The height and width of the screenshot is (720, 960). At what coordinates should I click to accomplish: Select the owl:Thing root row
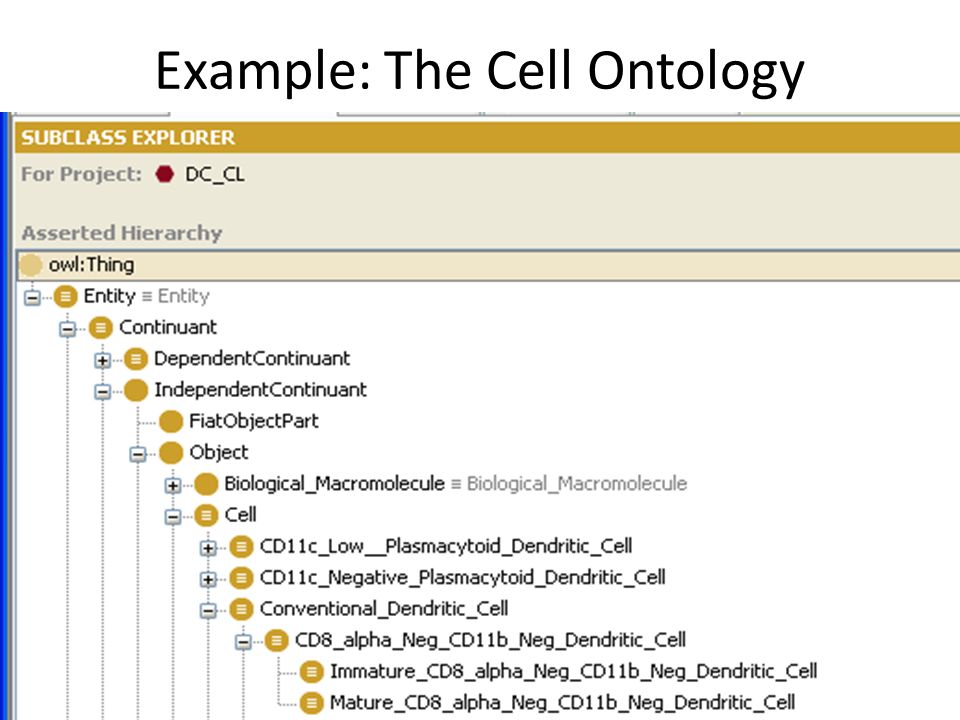(x=488, y=265)
